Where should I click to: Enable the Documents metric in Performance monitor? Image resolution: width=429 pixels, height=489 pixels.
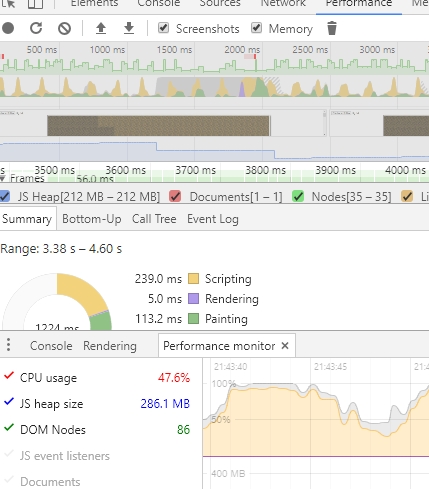point(9,480)
